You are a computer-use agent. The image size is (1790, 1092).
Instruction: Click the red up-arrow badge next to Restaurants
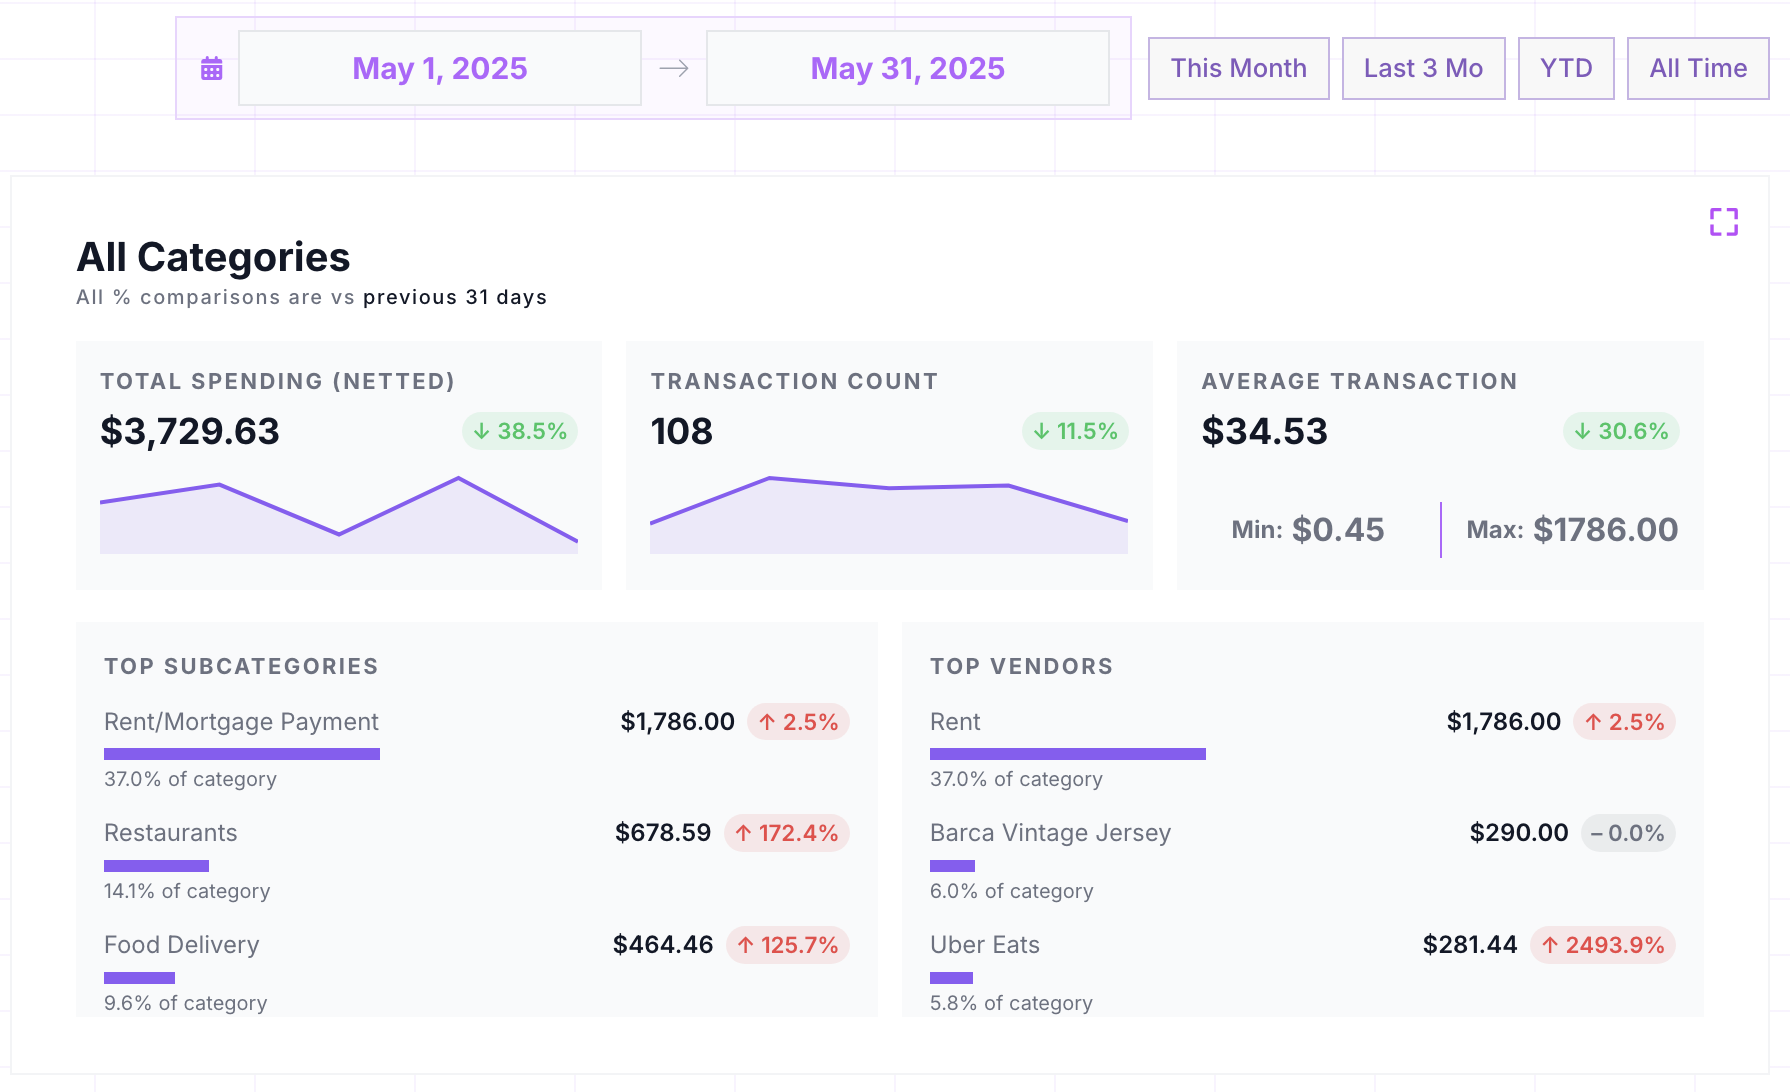787,833
